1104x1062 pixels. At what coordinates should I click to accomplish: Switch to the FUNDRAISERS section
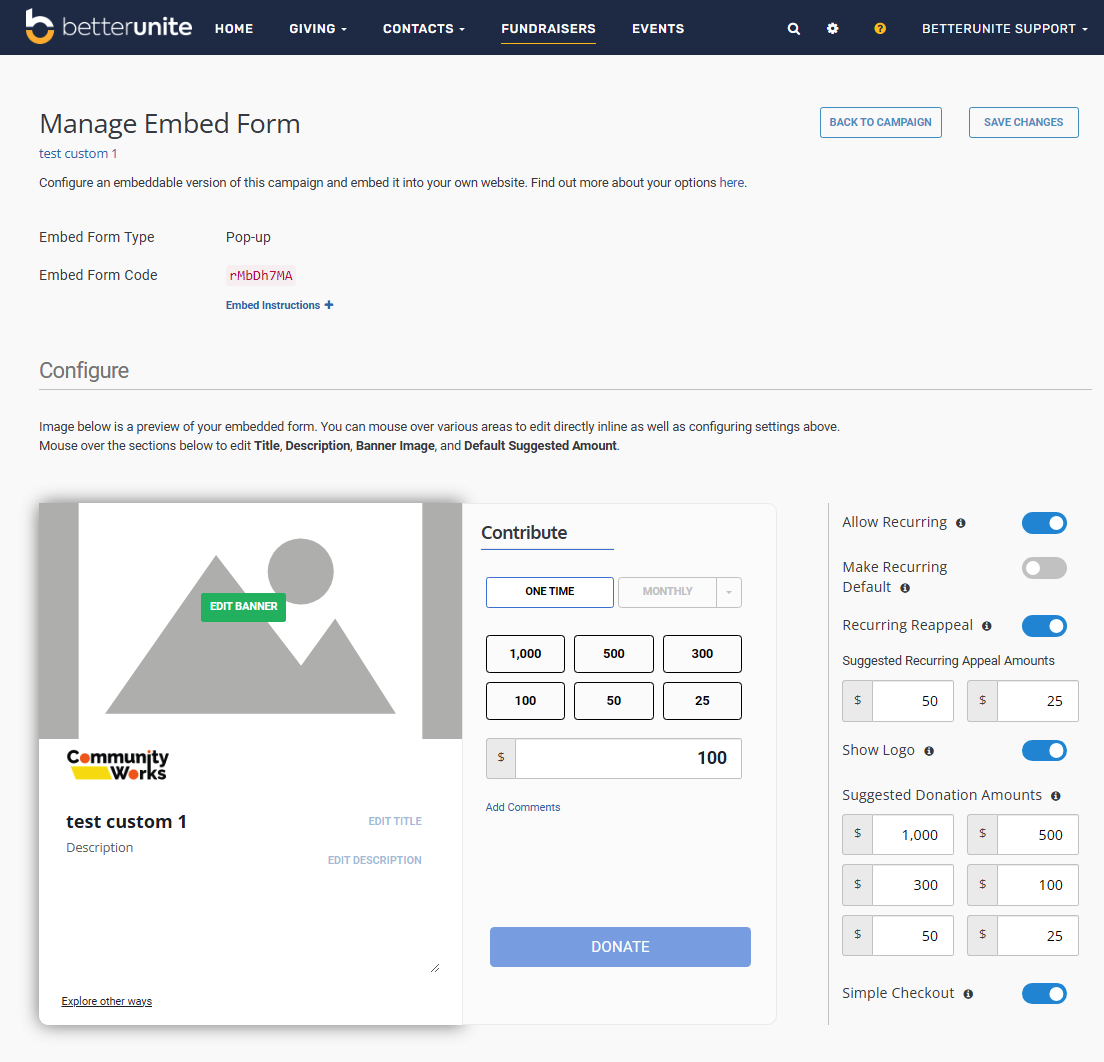click(548, 28)
